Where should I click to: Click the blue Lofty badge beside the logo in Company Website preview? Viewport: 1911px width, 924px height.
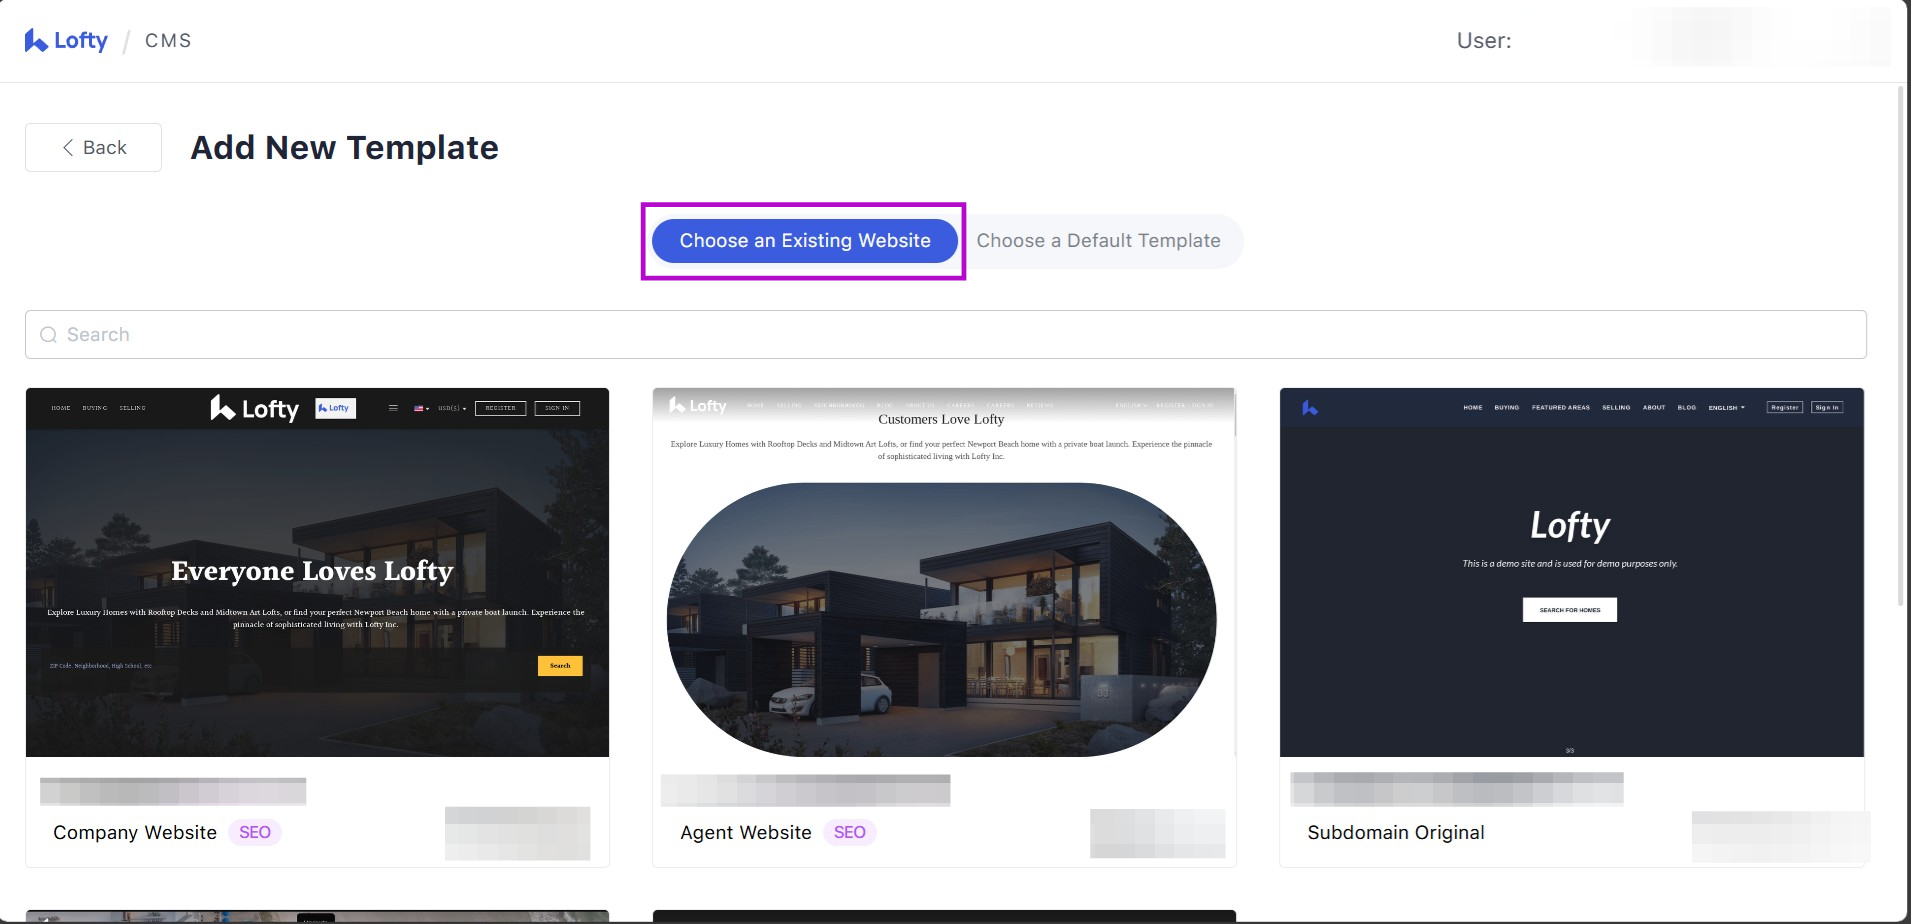coord(335,408)
